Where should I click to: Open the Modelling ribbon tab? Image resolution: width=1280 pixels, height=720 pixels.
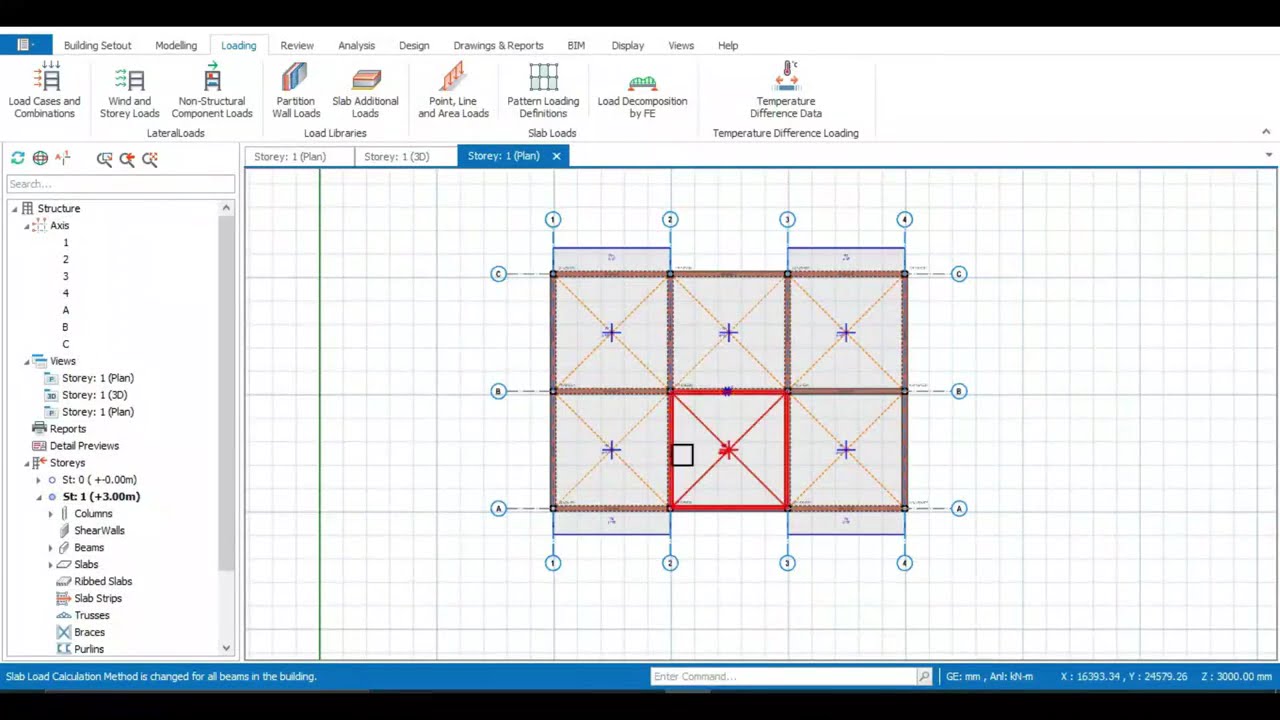tap(176, 45)
